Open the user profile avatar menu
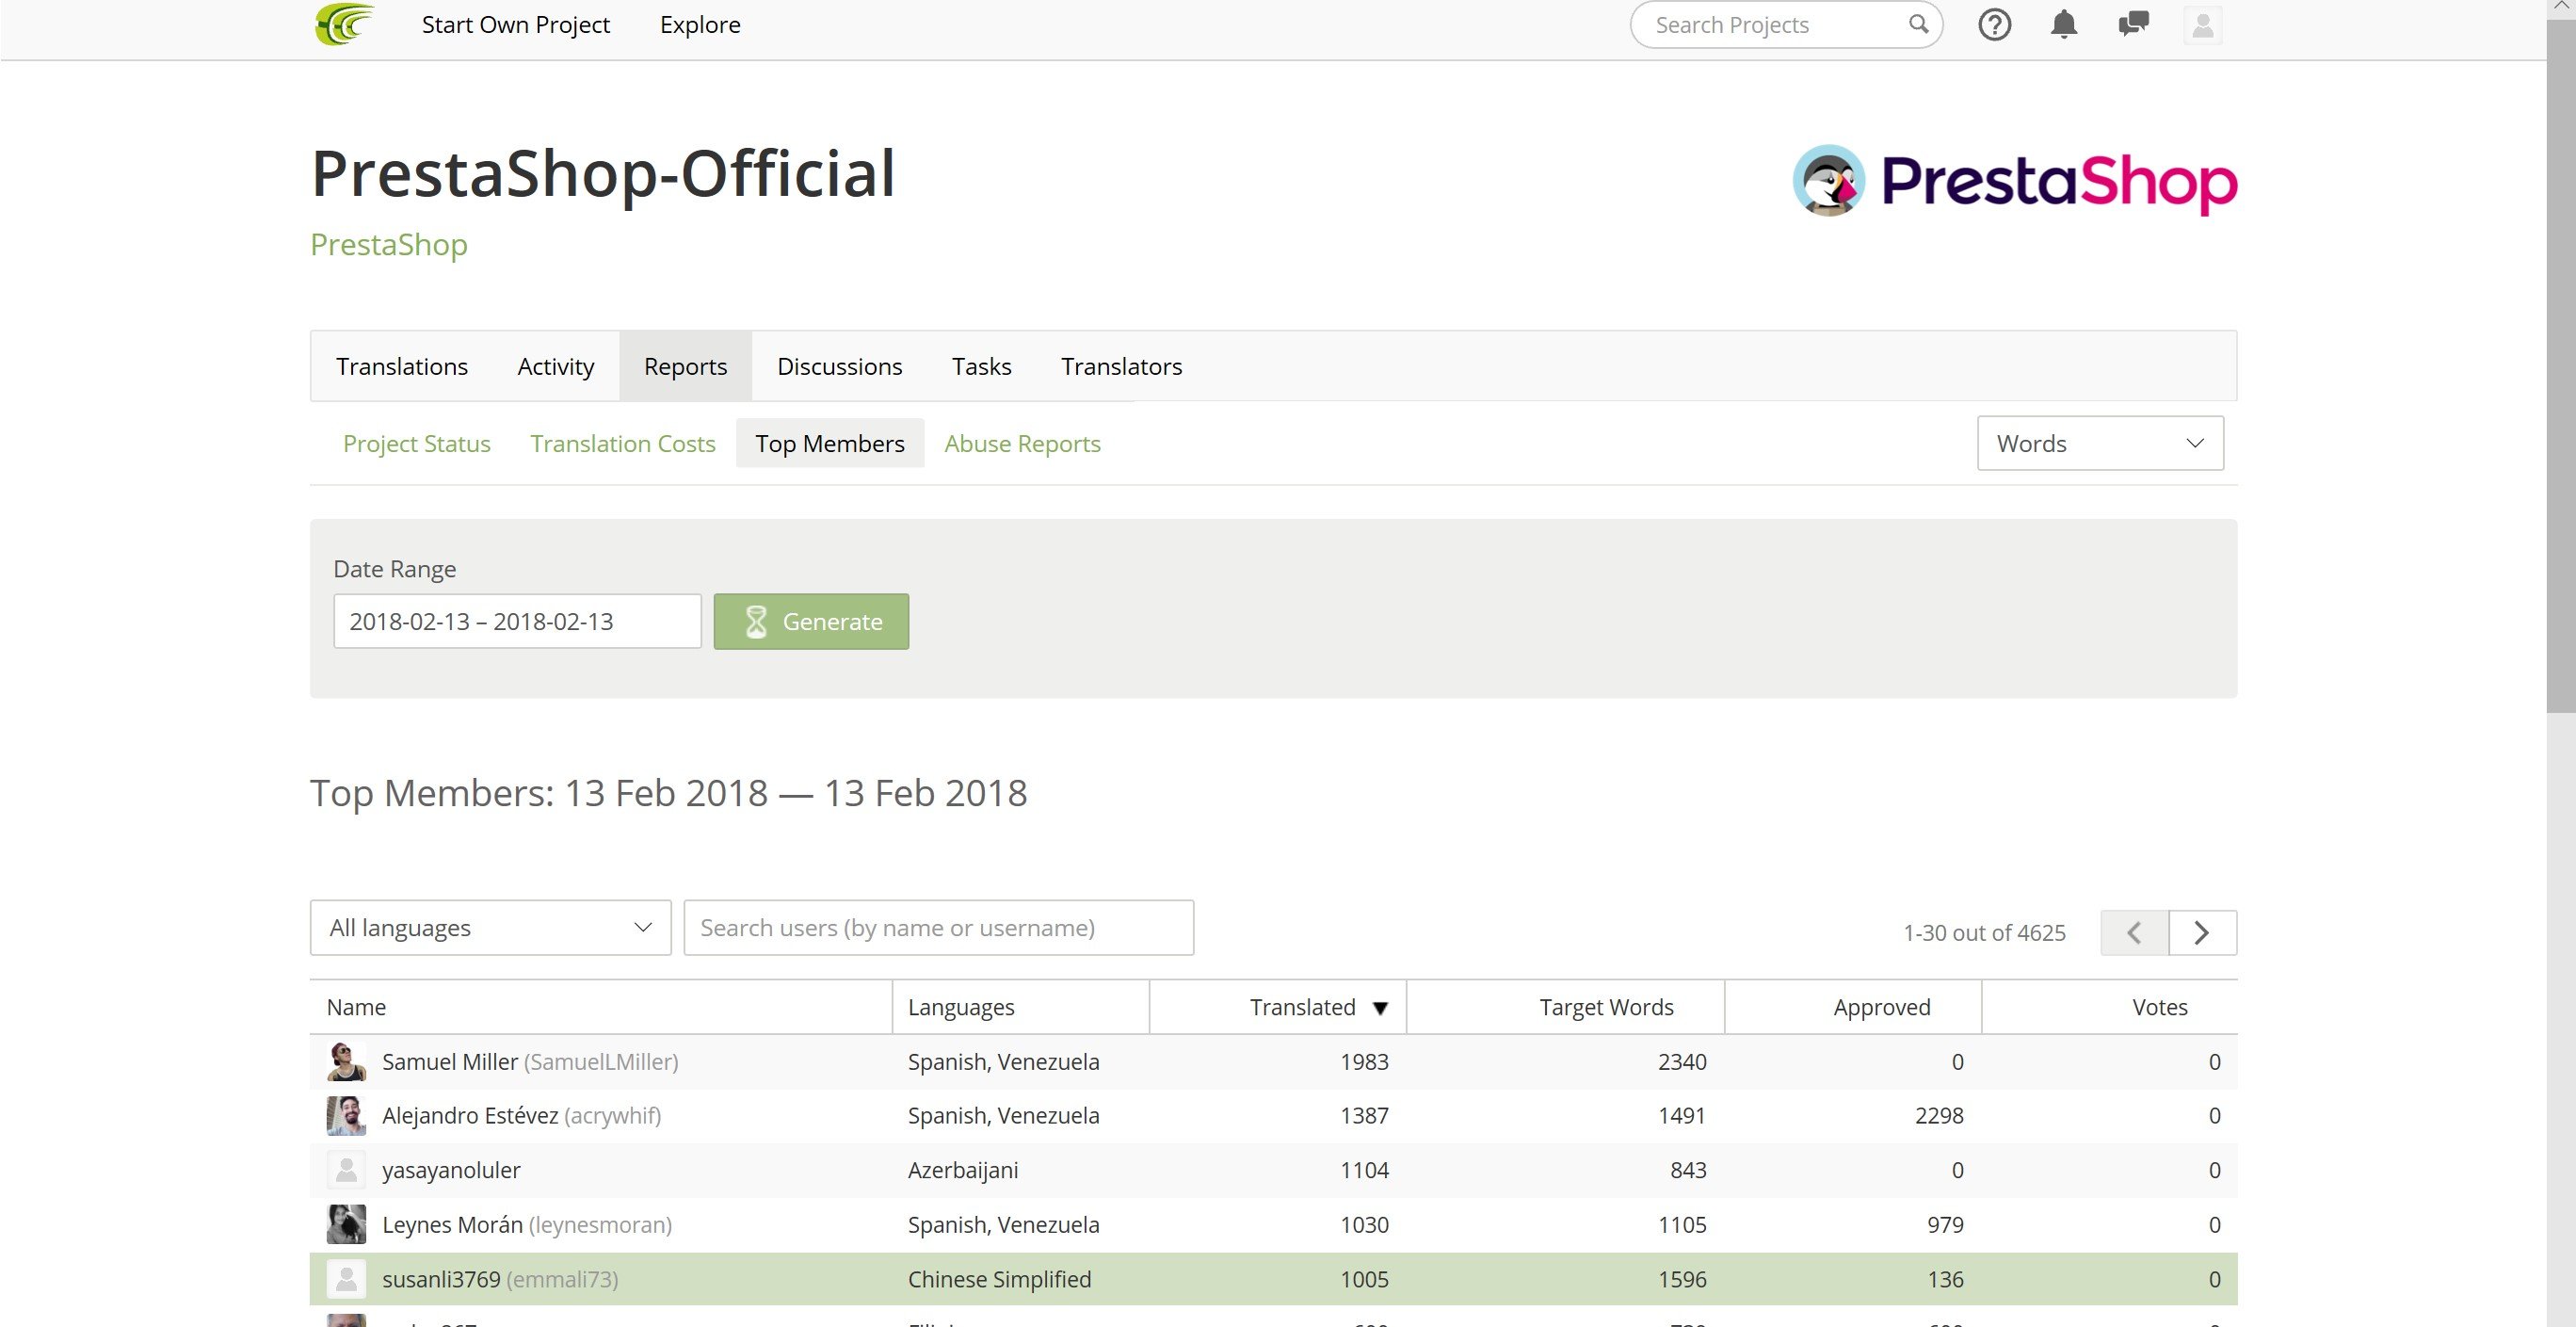The height and width of the screenshot is (1327, 2576). (x=2202, y=25)
